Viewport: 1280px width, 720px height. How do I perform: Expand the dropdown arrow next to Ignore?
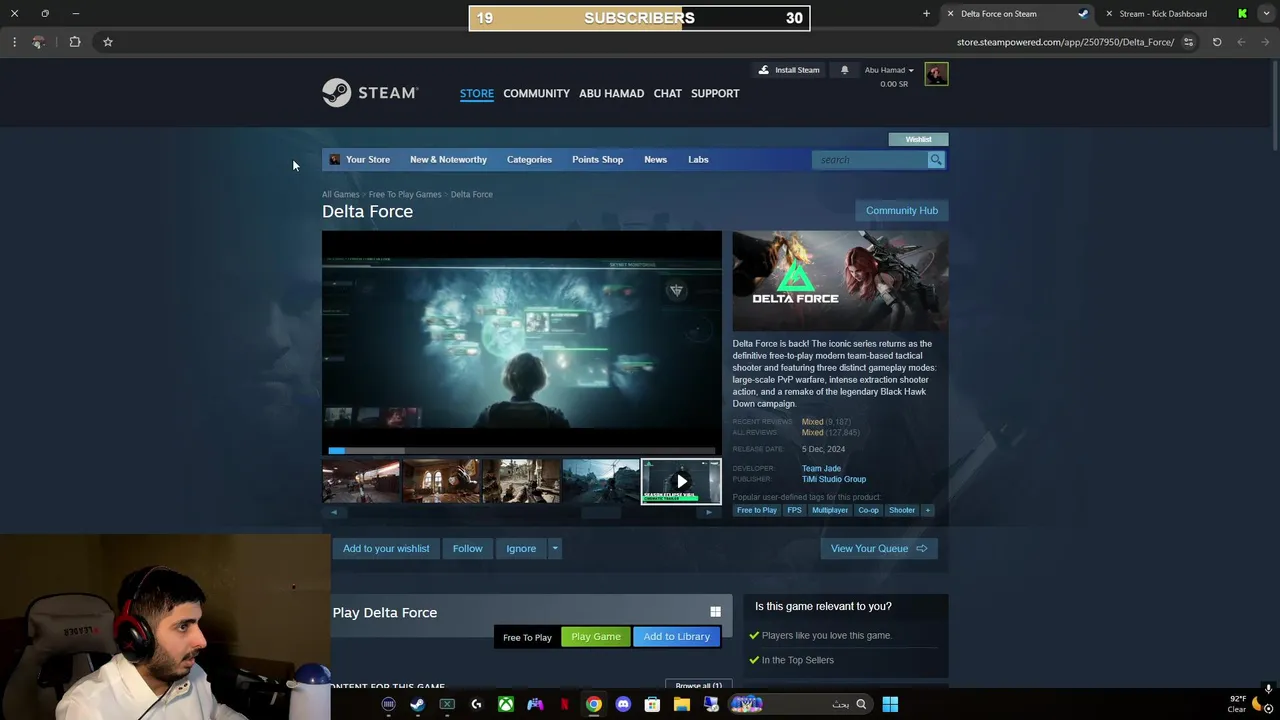(x=555, y=548)
